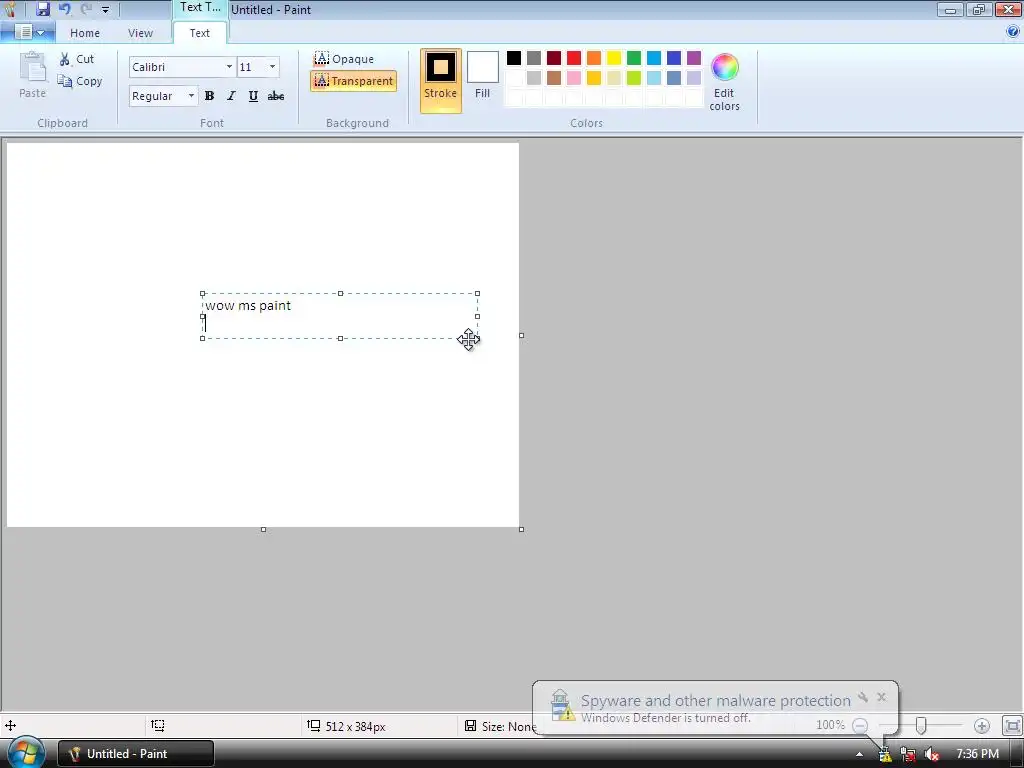Screen dimensions: 1024x768
Task: Open the Edit colors dialog
Action: 724,82
